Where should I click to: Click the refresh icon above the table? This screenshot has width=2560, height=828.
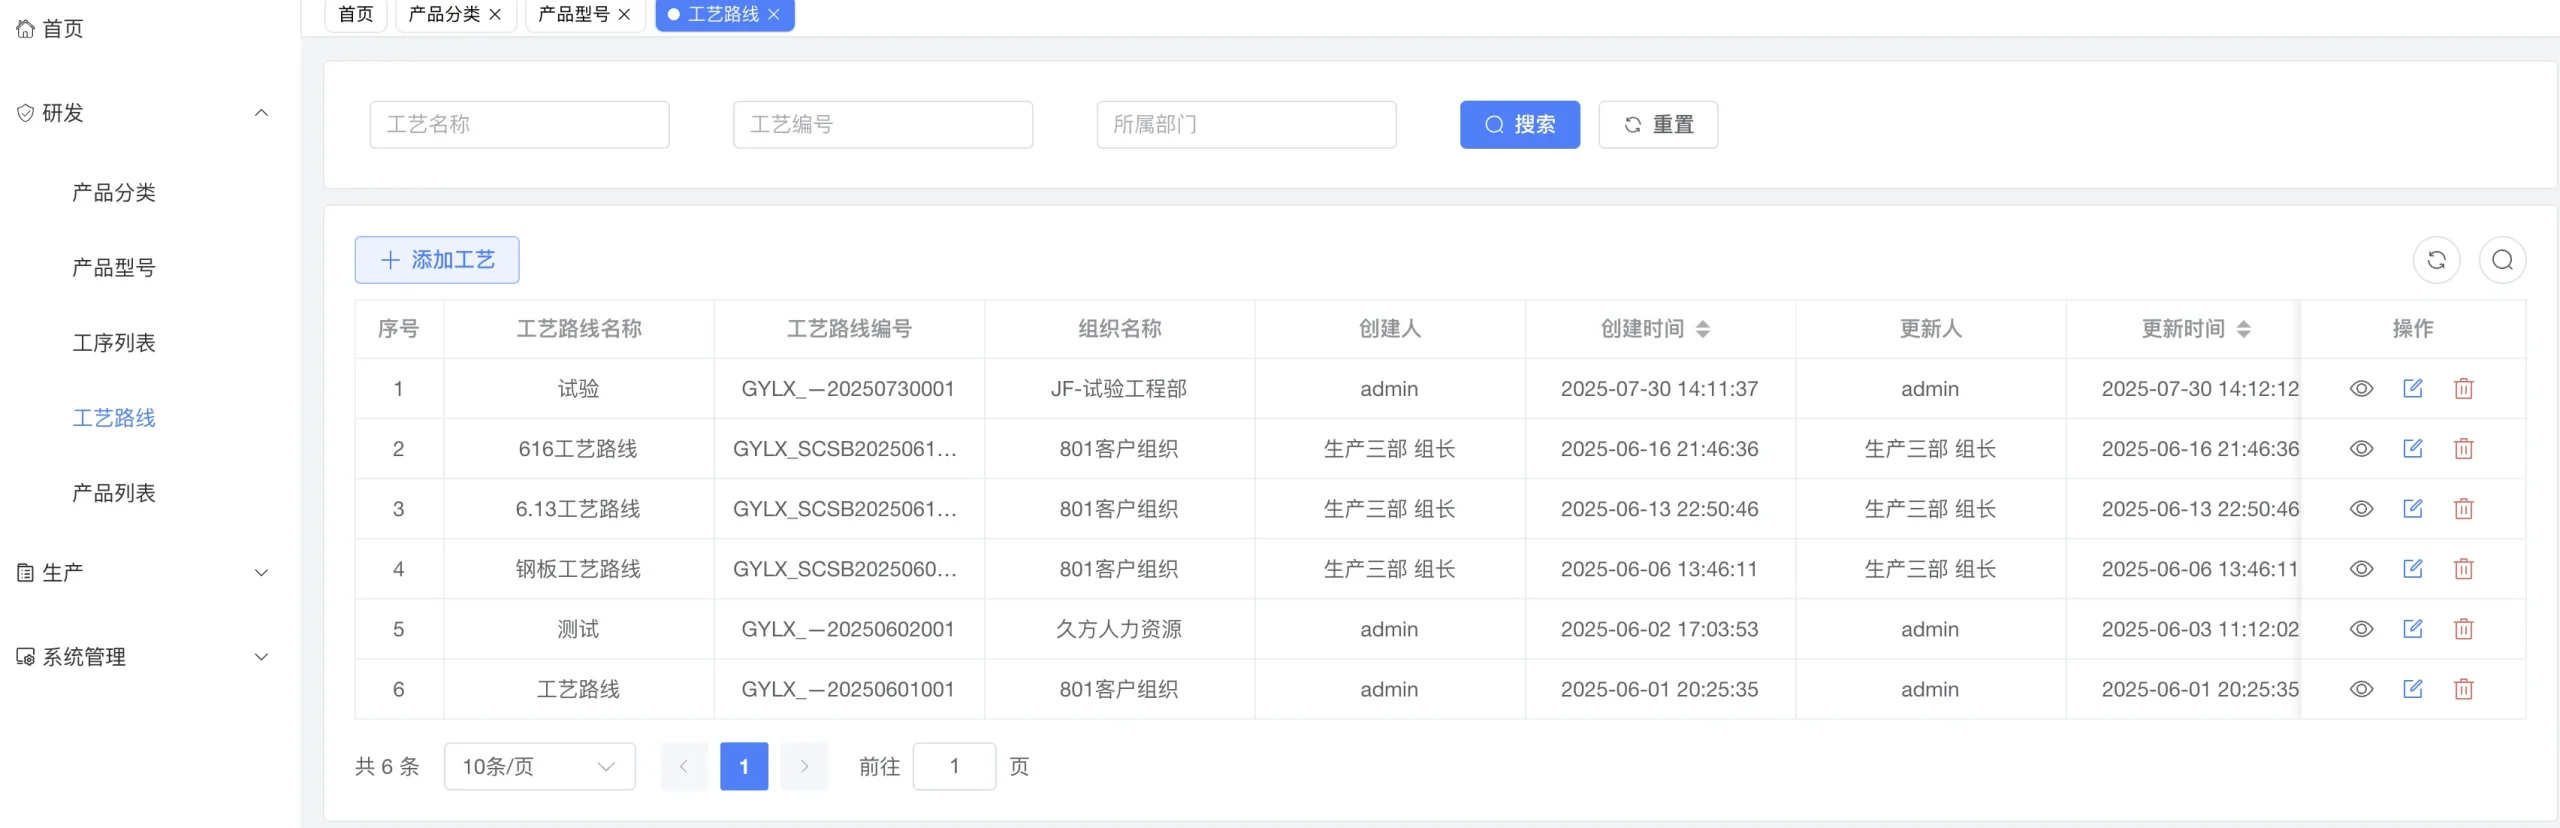pyautogui.click(x=2436, y=260)
